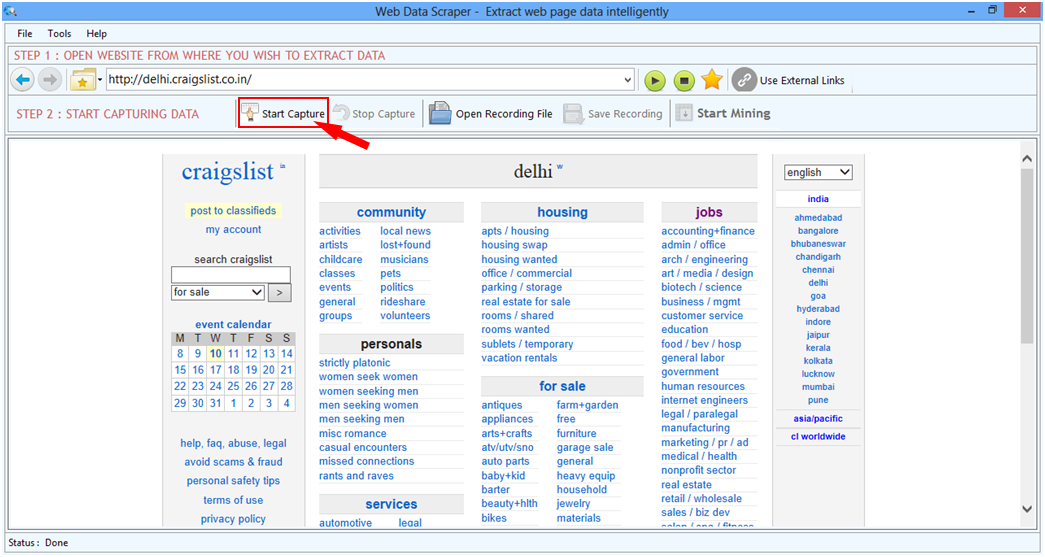Click the Use External Links chain icon
This screenshot has width=1045, height=557.
pos(744,80)
